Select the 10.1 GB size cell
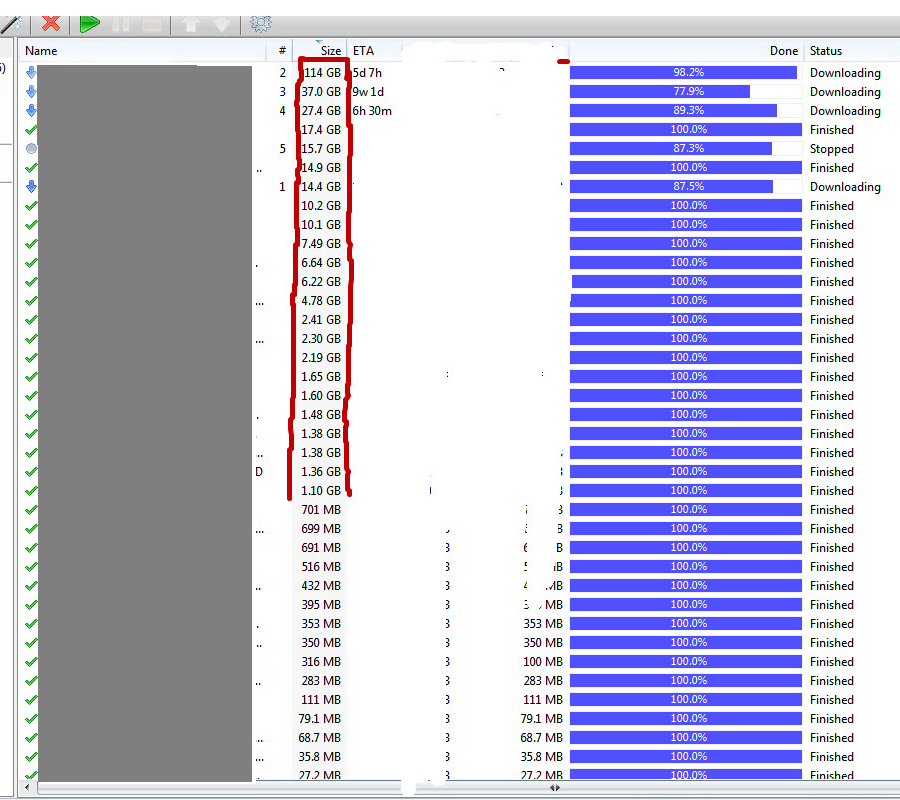 coord(321,225)
